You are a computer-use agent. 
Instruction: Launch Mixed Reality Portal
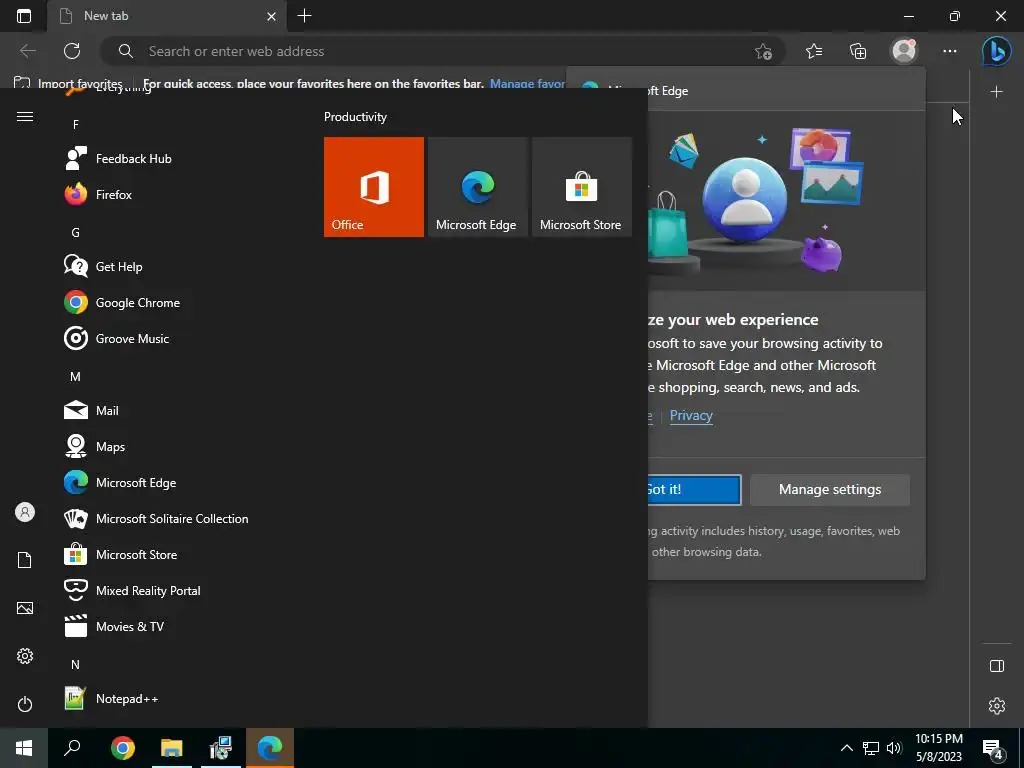tap(157, 590)
